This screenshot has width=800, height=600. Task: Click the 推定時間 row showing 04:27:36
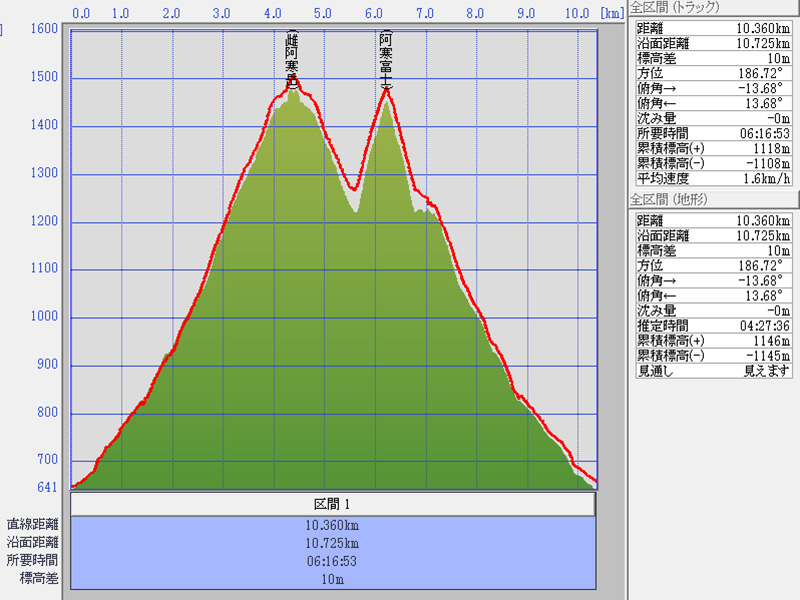pyautogui.click(x=713, y=325)
